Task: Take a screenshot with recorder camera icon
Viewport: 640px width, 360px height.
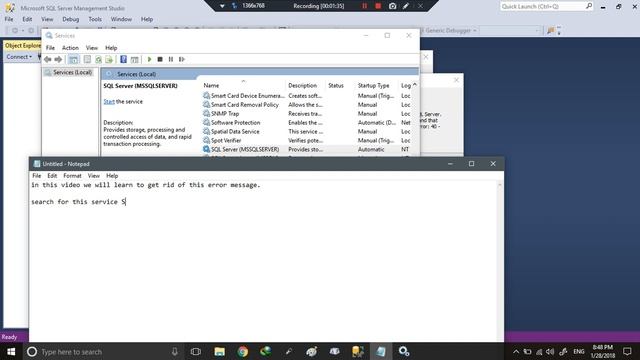Action: coord(392,6)
